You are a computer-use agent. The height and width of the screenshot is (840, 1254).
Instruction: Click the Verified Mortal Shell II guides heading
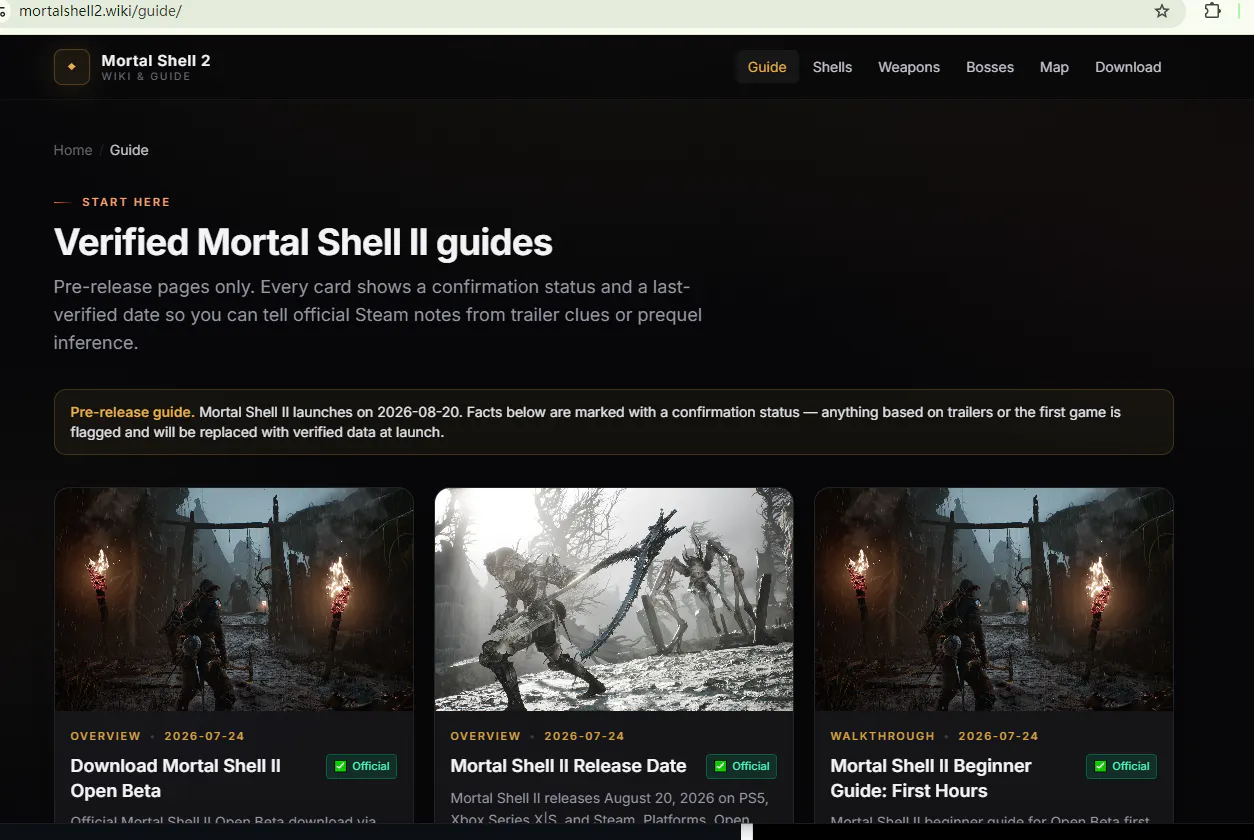pyautogui.click(x=303, y=242)
